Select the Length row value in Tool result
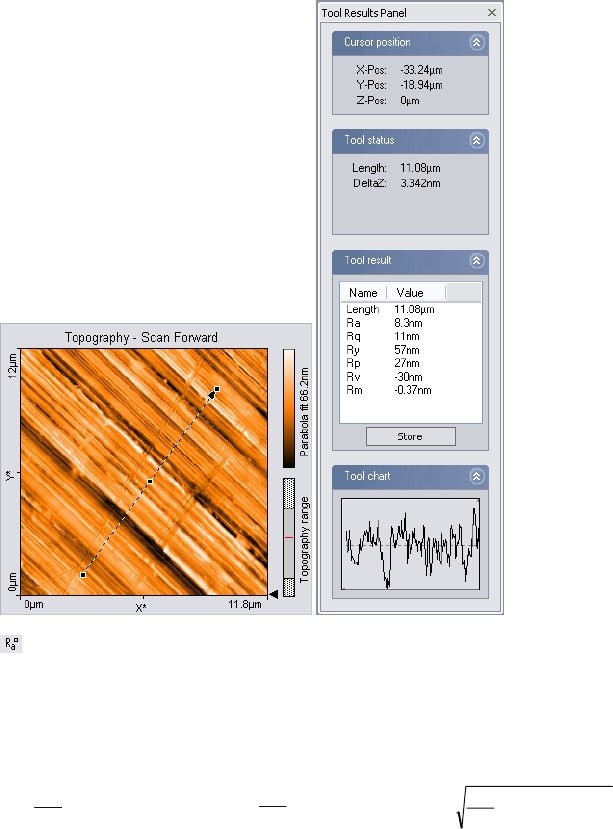Screen dimensions: 613x829 coord(414,309)
